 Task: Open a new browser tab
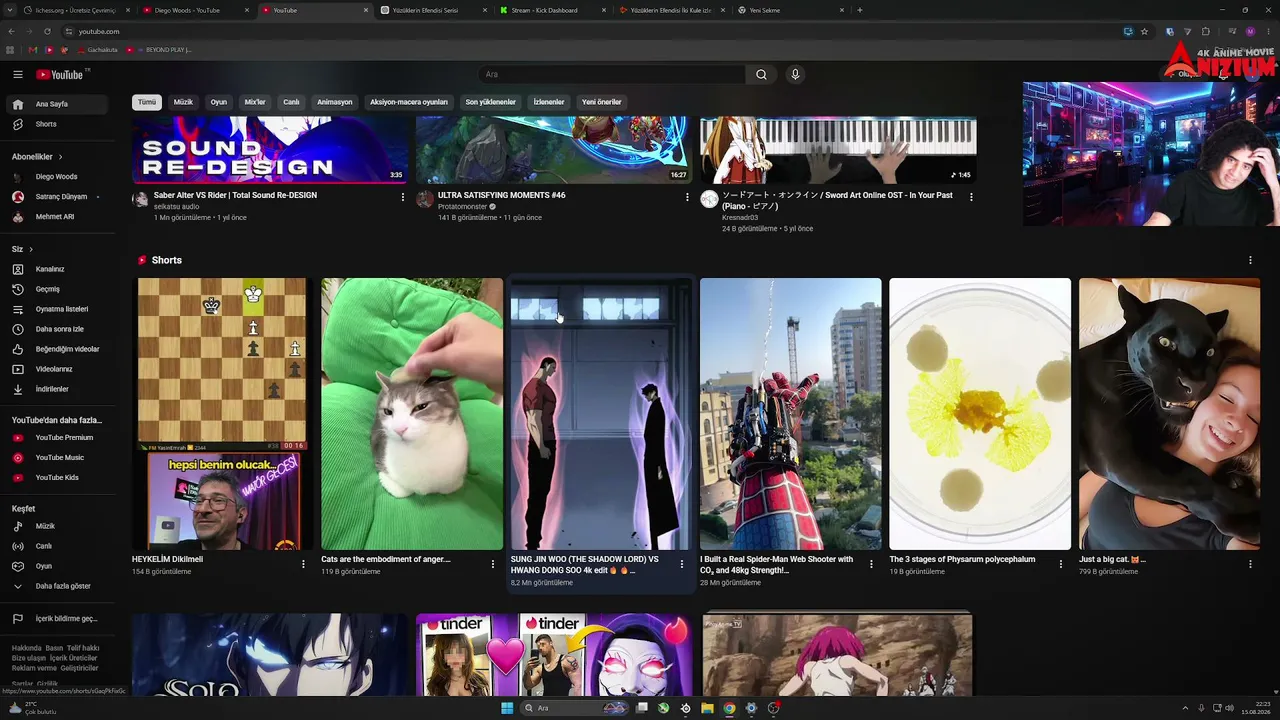860,10
